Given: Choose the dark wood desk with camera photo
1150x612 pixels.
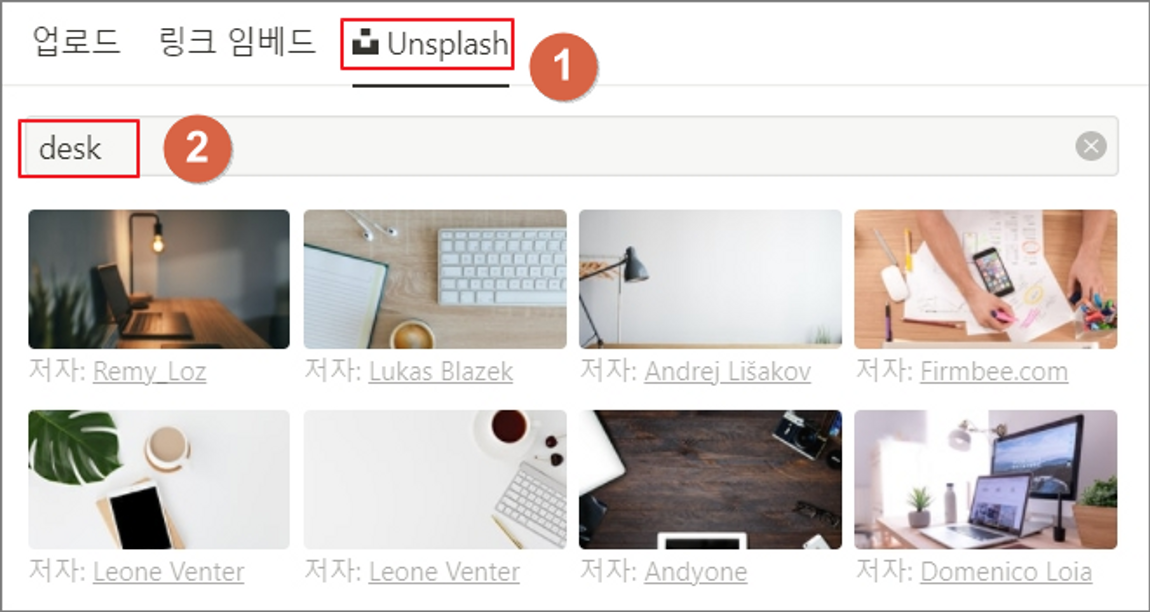Looking at the screenshot, I should (710, 479).
